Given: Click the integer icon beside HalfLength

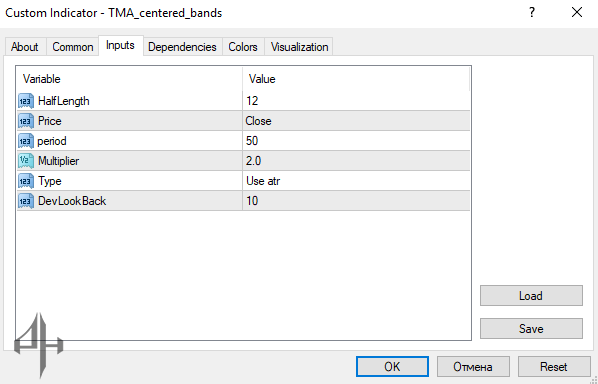Looking at the screenshot, I should point(26,101).
